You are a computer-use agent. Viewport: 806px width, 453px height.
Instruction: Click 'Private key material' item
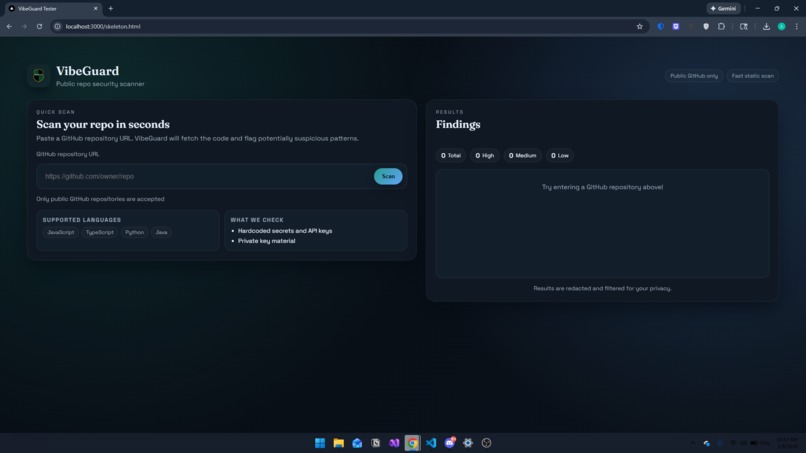266,241
